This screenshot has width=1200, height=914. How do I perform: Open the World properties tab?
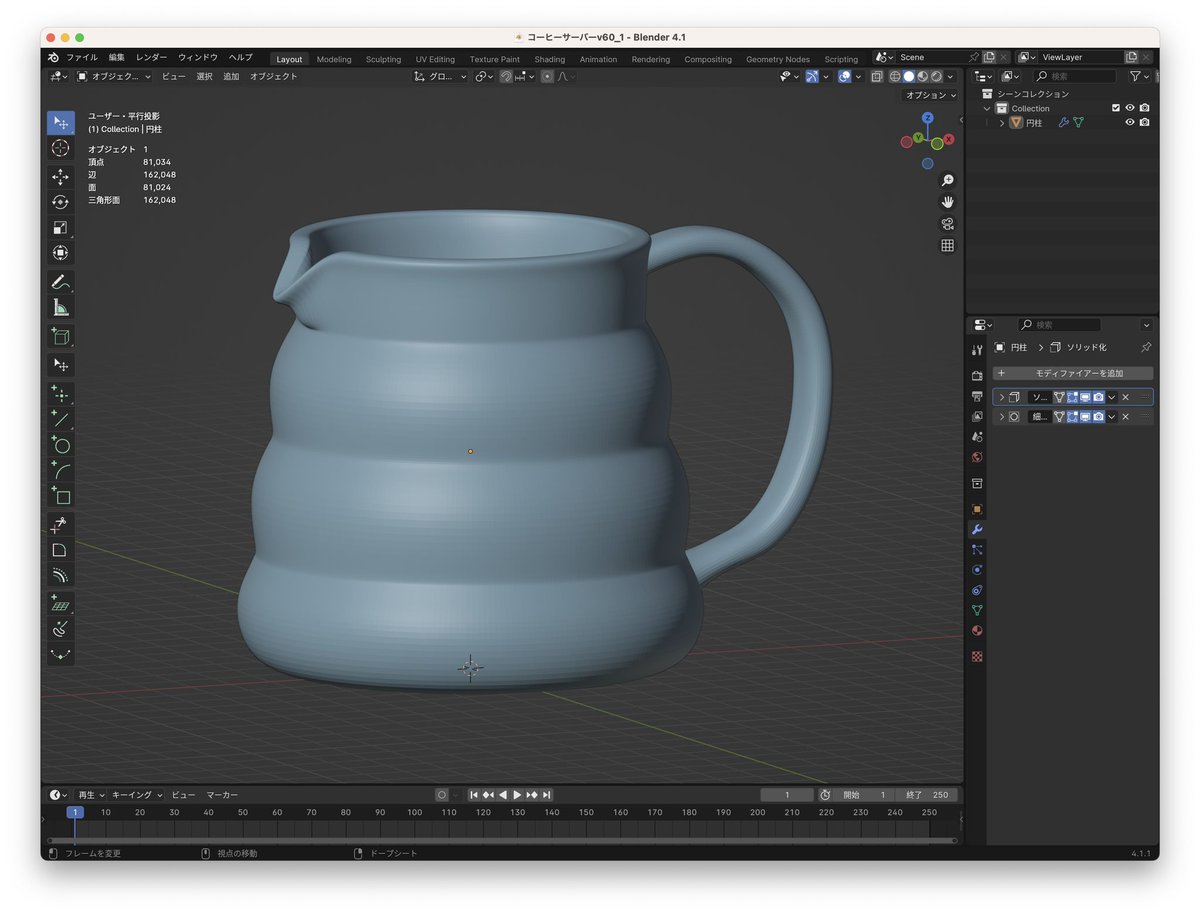[x=977, y=457]
